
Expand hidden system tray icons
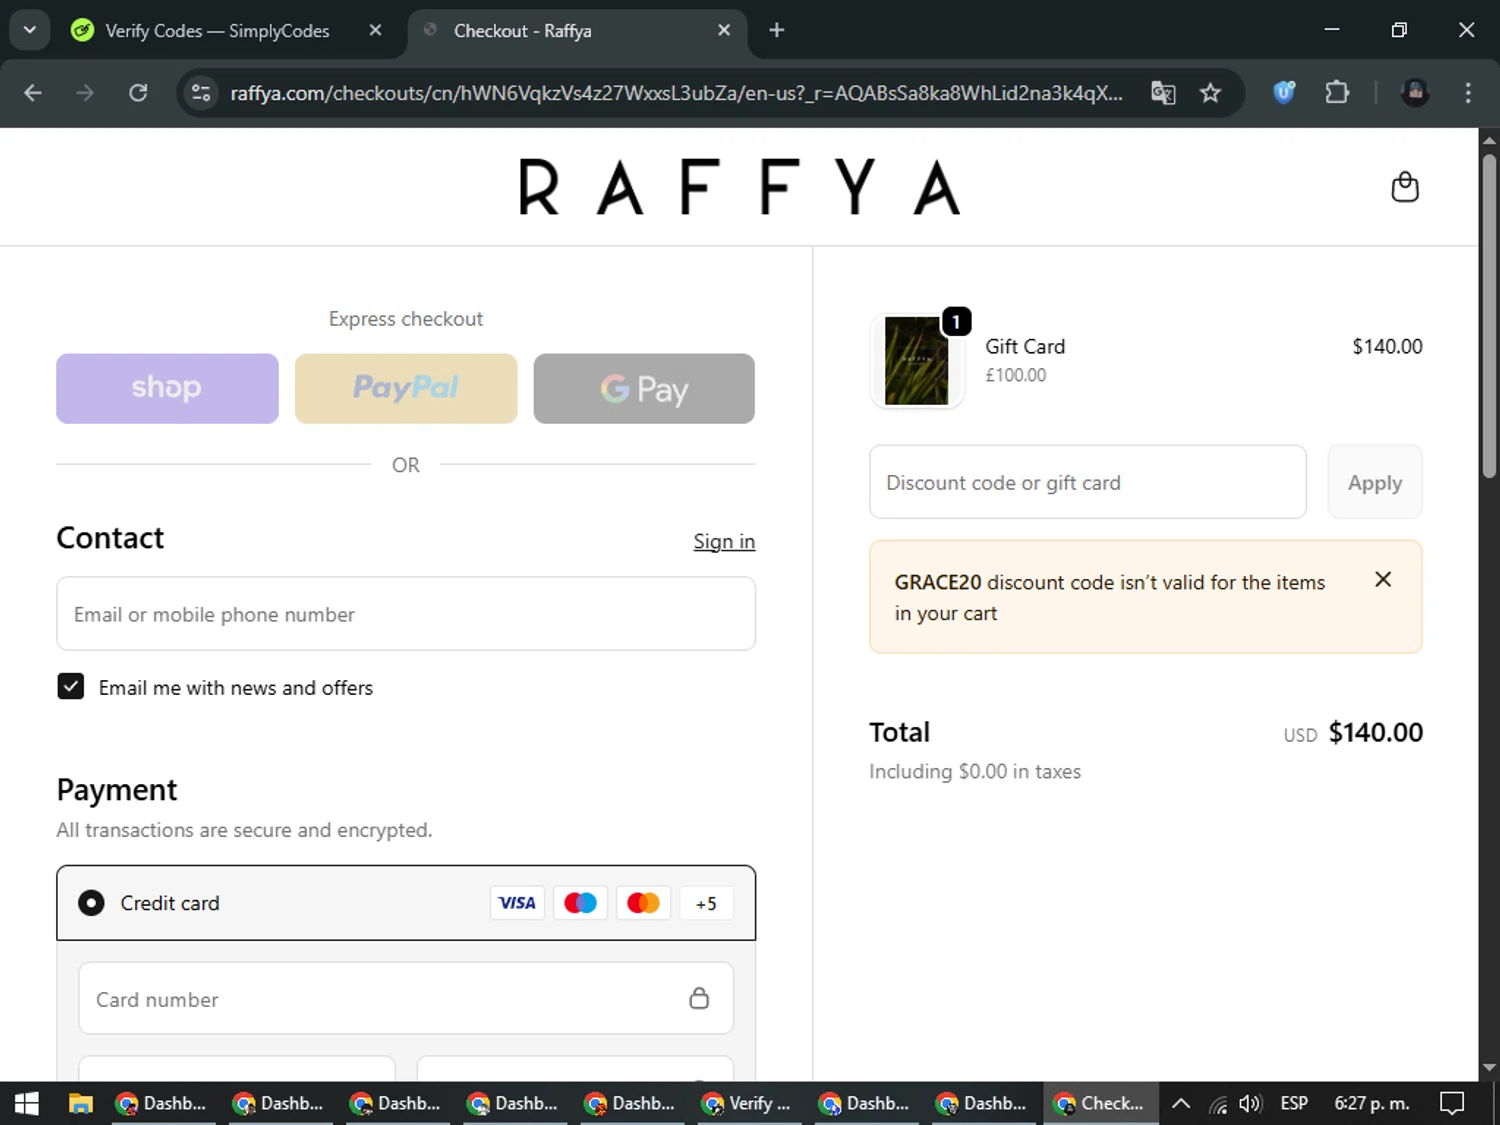[1181, 1104]
